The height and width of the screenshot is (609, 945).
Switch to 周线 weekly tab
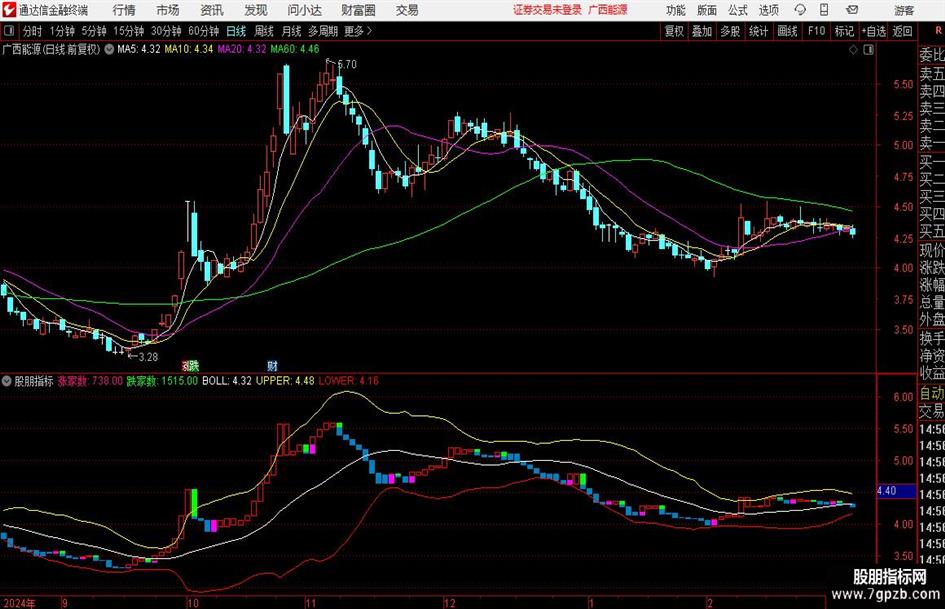(264, 31)
